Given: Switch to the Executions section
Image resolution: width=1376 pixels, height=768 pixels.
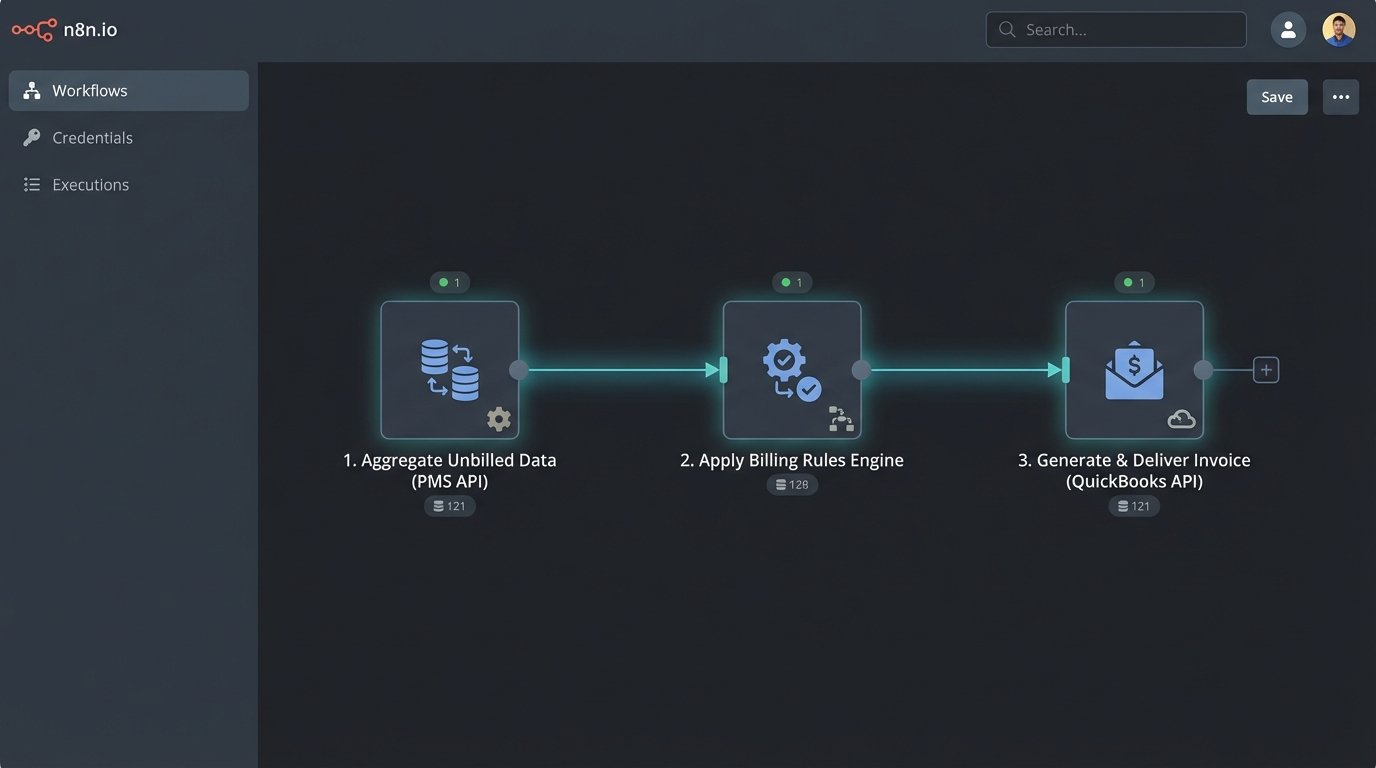Looking at the screenshot, I should click(x=90, y=184).
